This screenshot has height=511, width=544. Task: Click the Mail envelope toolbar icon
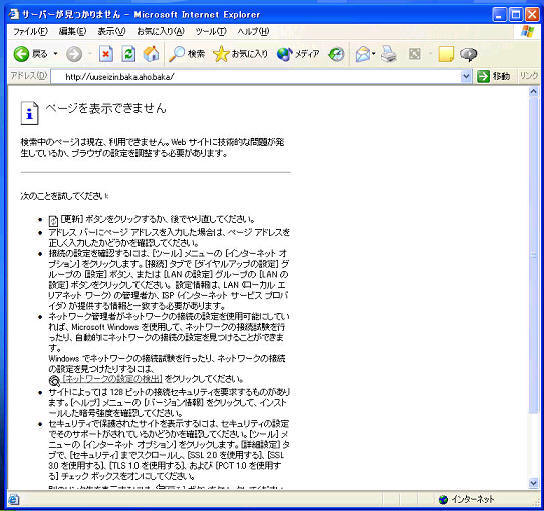[x=363, y=54]
